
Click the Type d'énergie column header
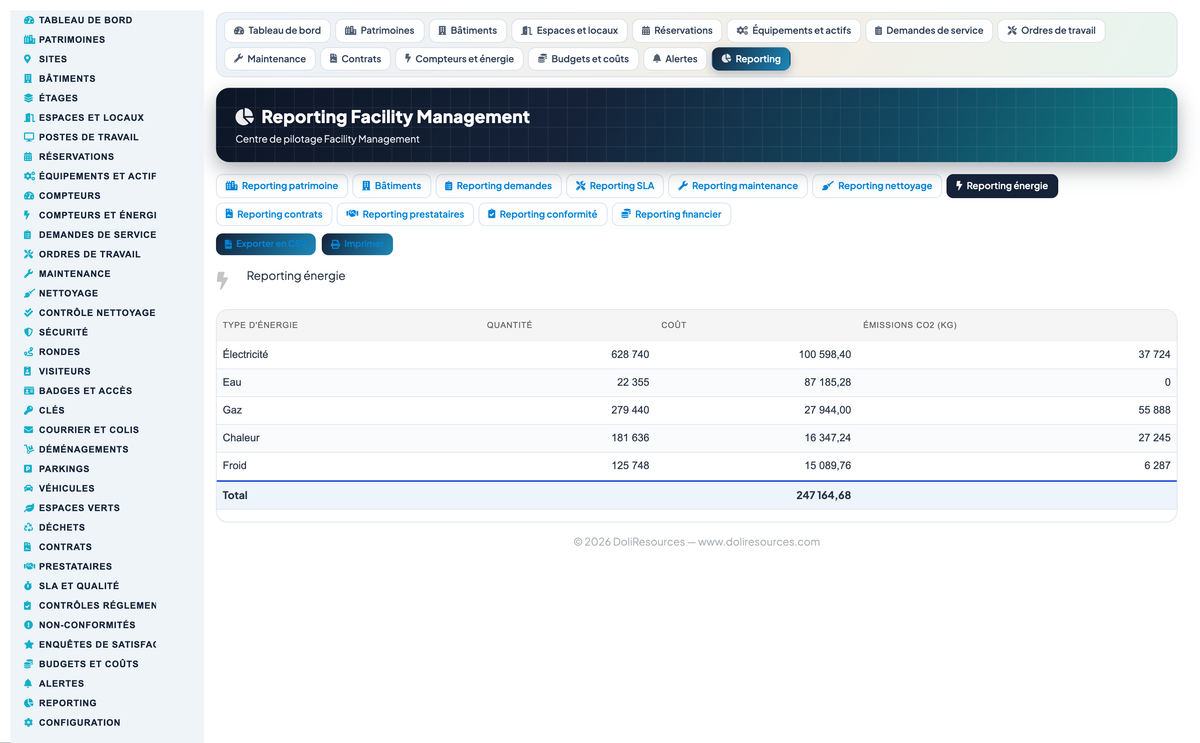pyautogui.click(x=260, y=325)
